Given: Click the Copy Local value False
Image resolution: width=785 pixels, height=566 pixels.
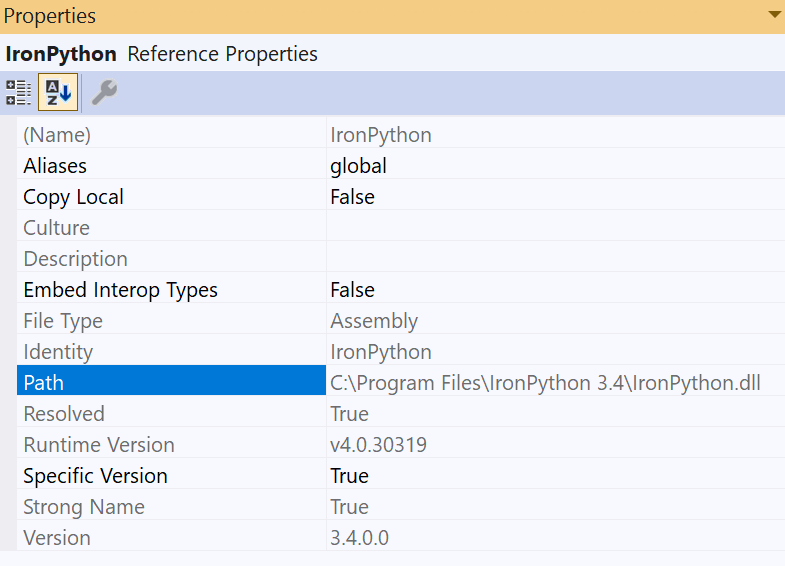Looking at the screenshot, I should click(x=352, y=197).
